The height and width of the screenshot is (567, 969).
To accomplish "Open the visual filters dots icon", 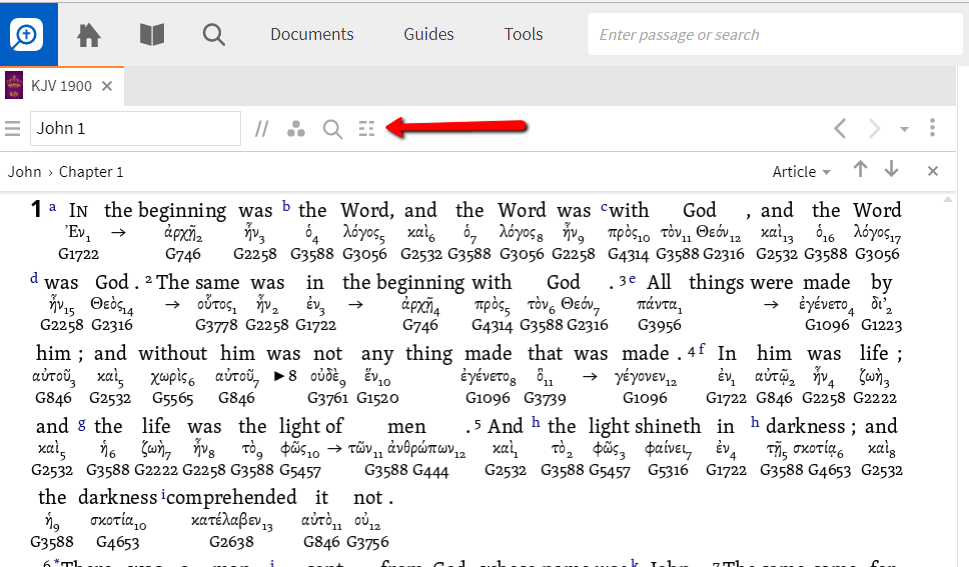I will tap(296, 129).
